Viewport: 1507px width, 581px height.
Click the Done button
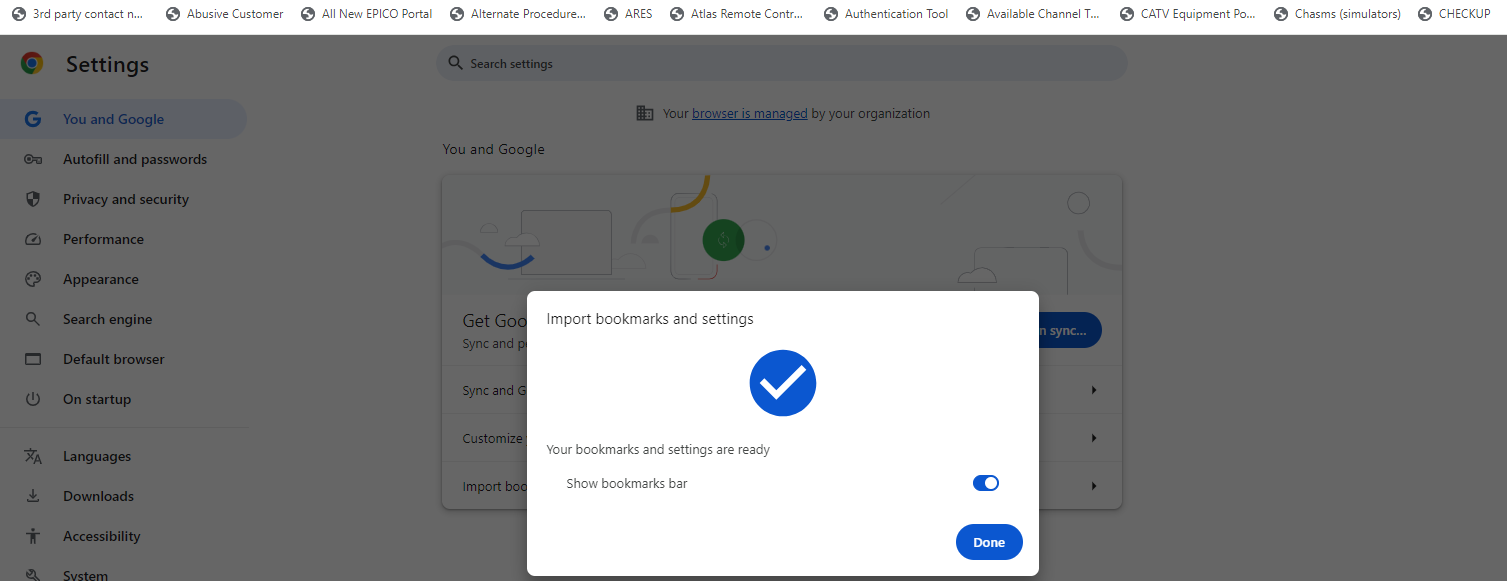[989, 542]
